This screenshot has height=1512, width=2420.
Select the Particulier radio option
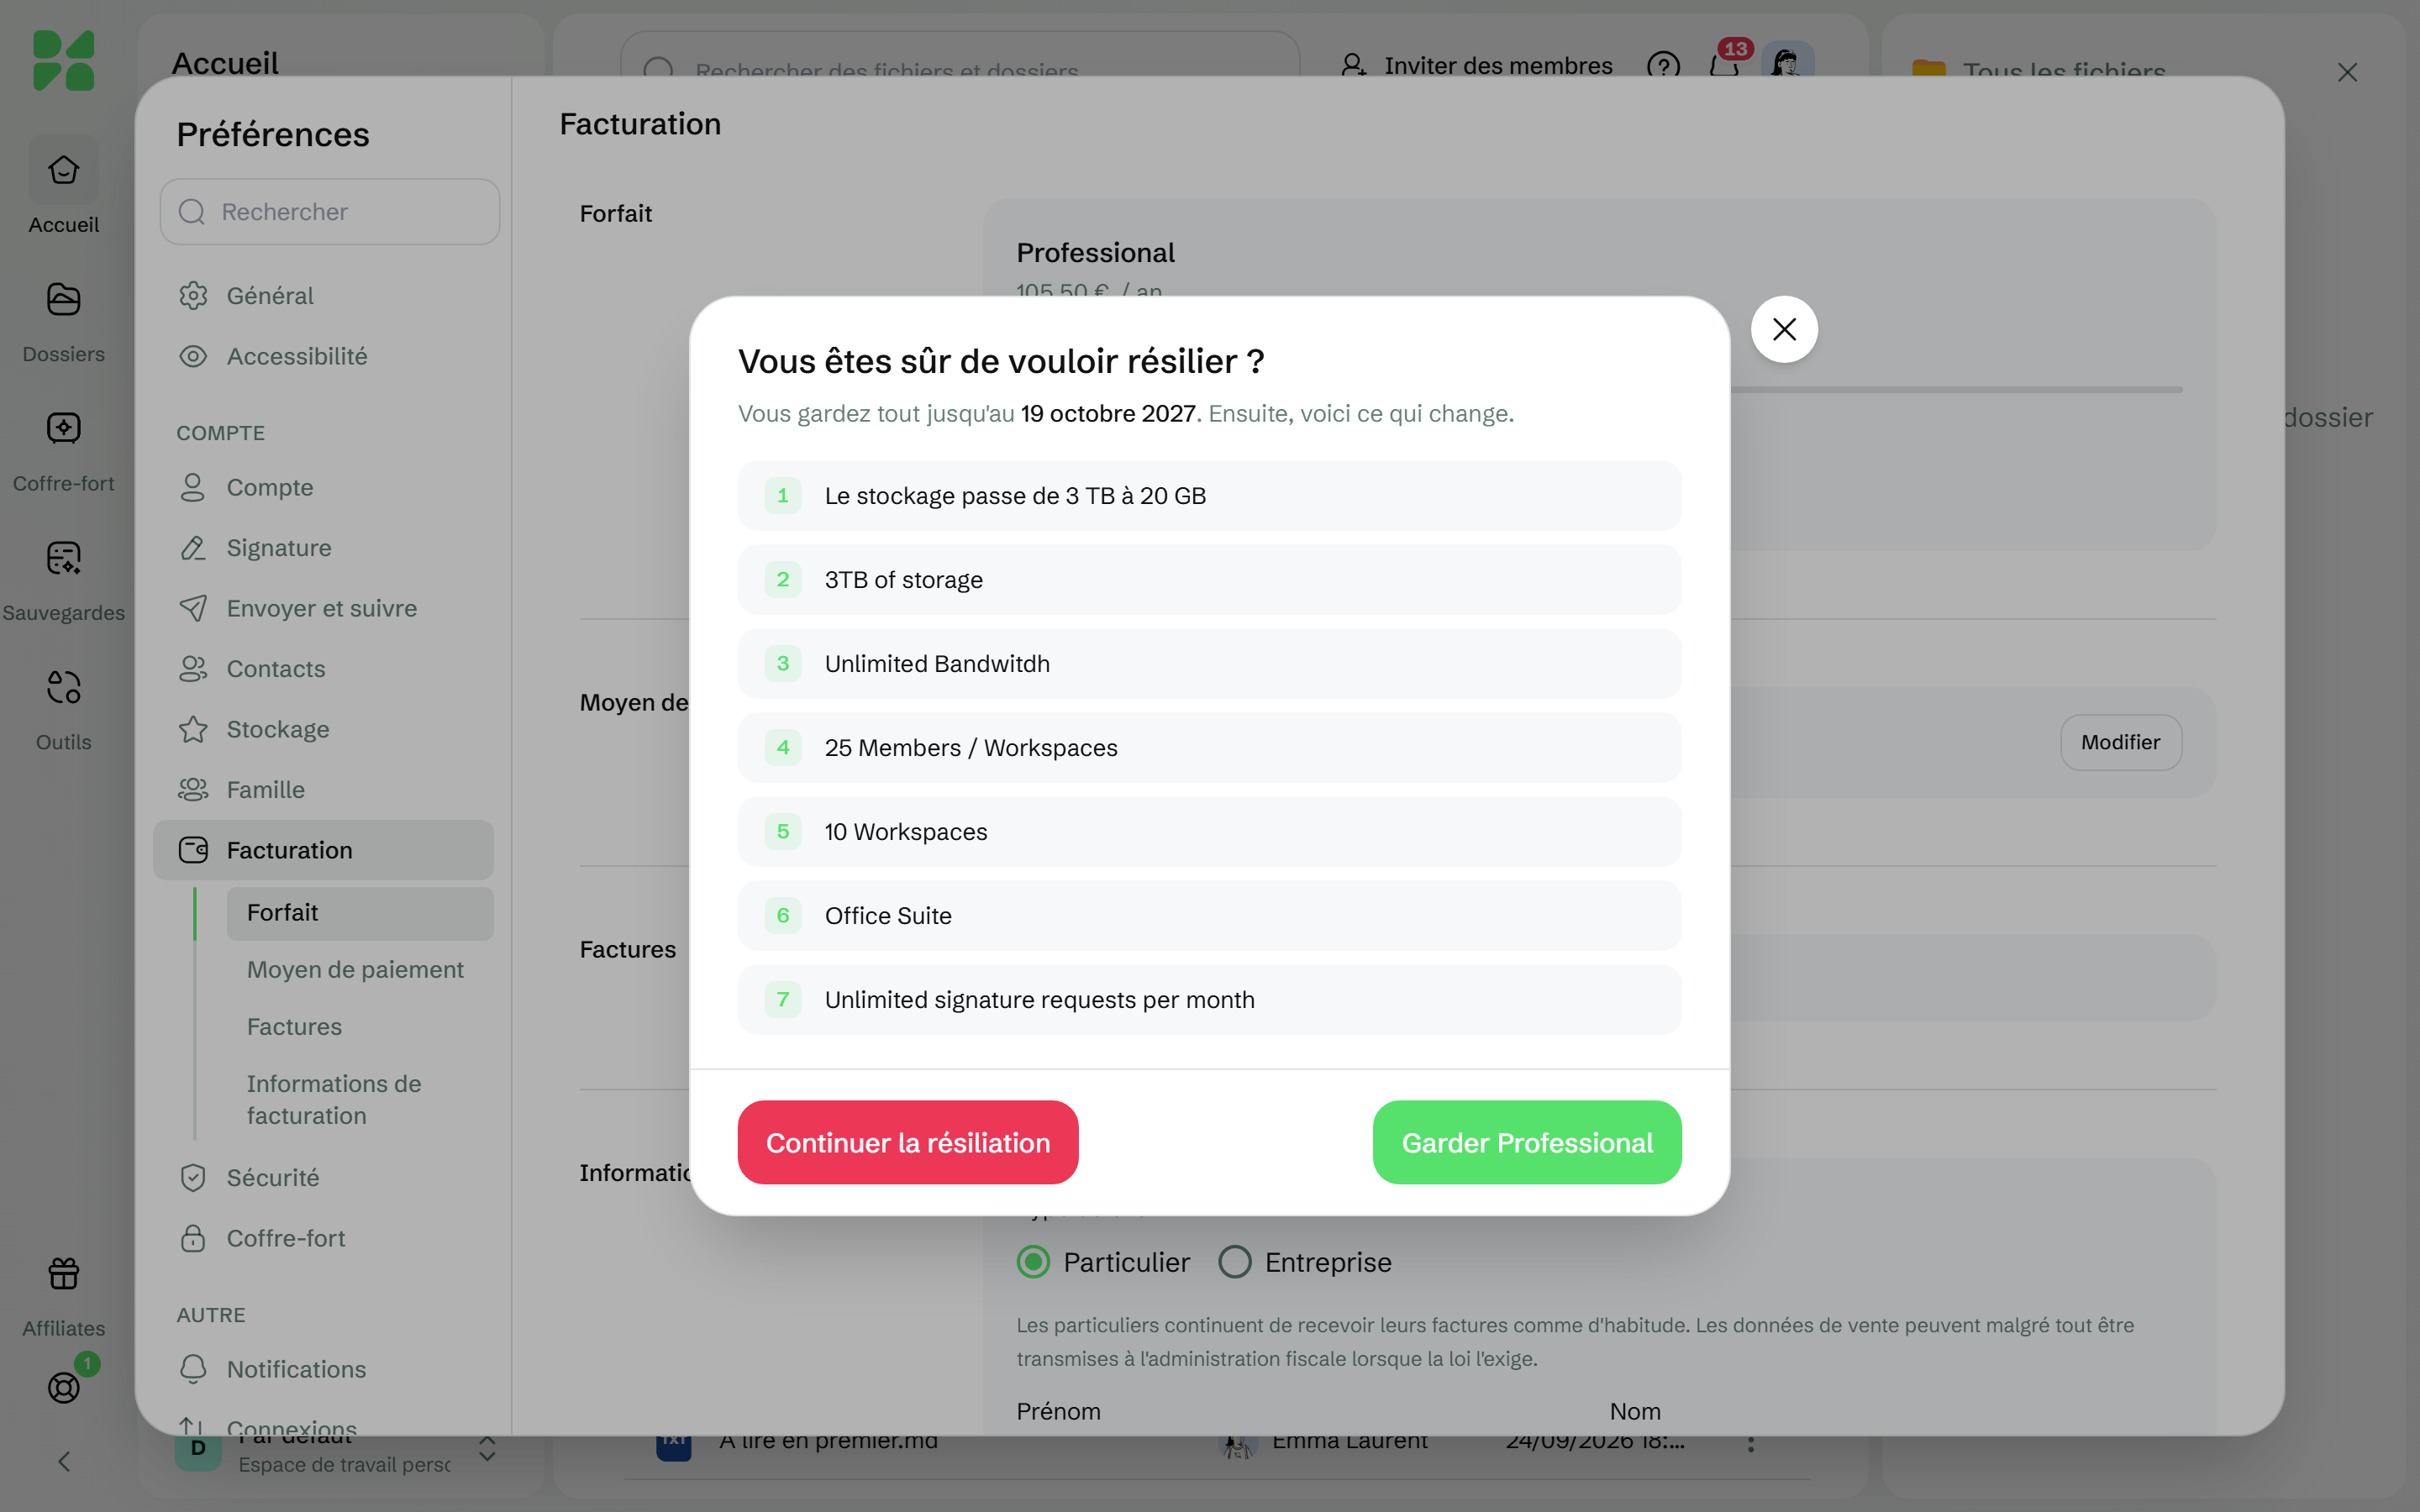pos(1033,1262)
